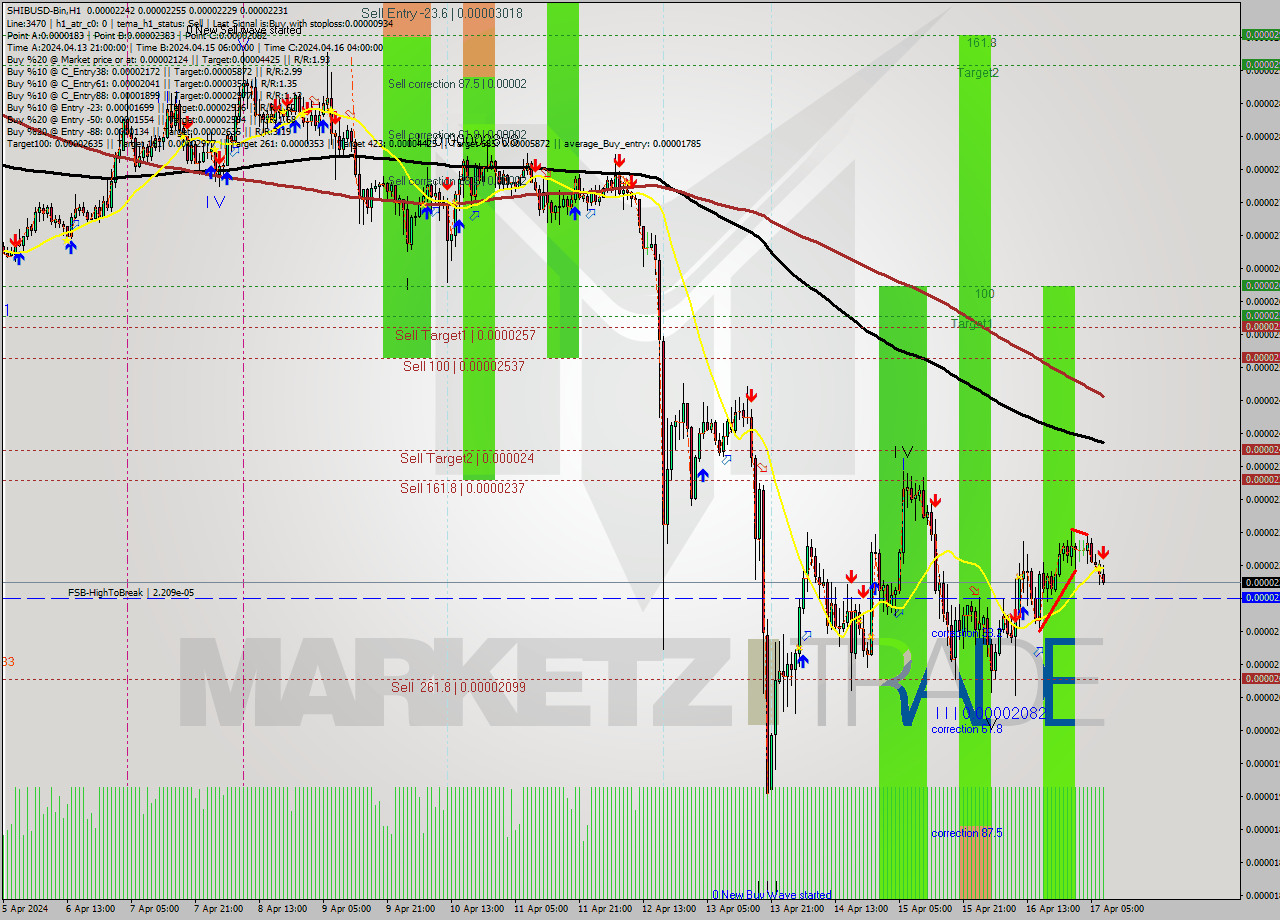Click the '13 Apr 05:00' time label
The width and height of the screenshot is (1280, 920).
[x=732, y=909]
